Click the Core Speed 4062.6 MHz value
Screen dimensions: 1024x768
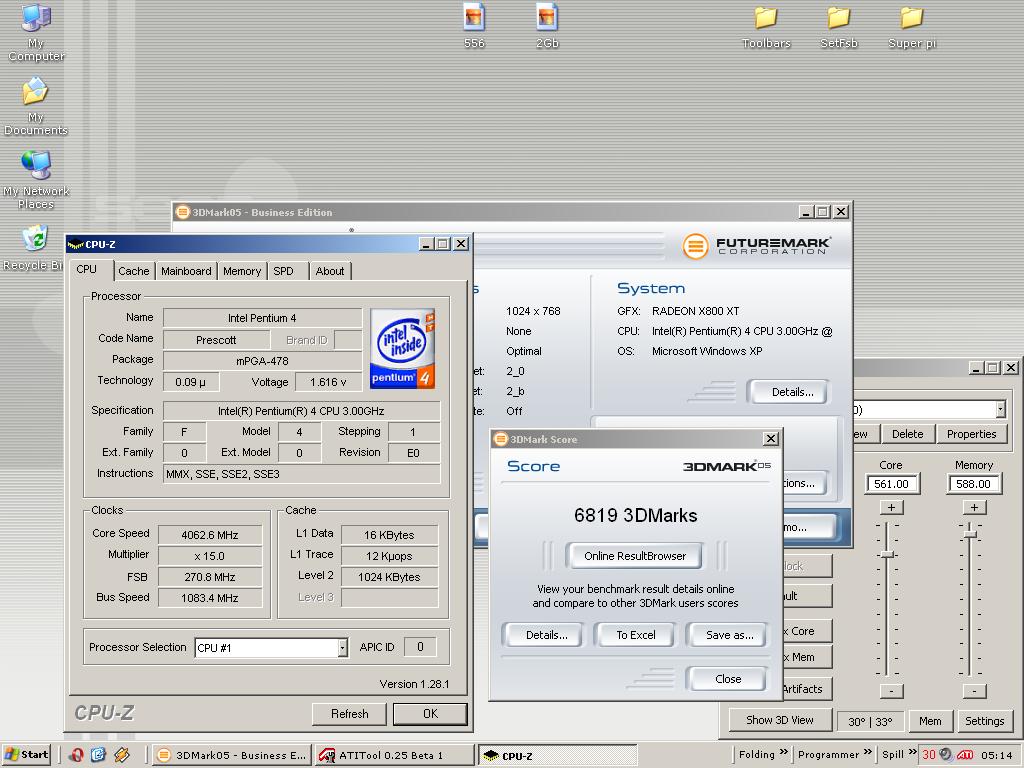click(x=210, y=535)
